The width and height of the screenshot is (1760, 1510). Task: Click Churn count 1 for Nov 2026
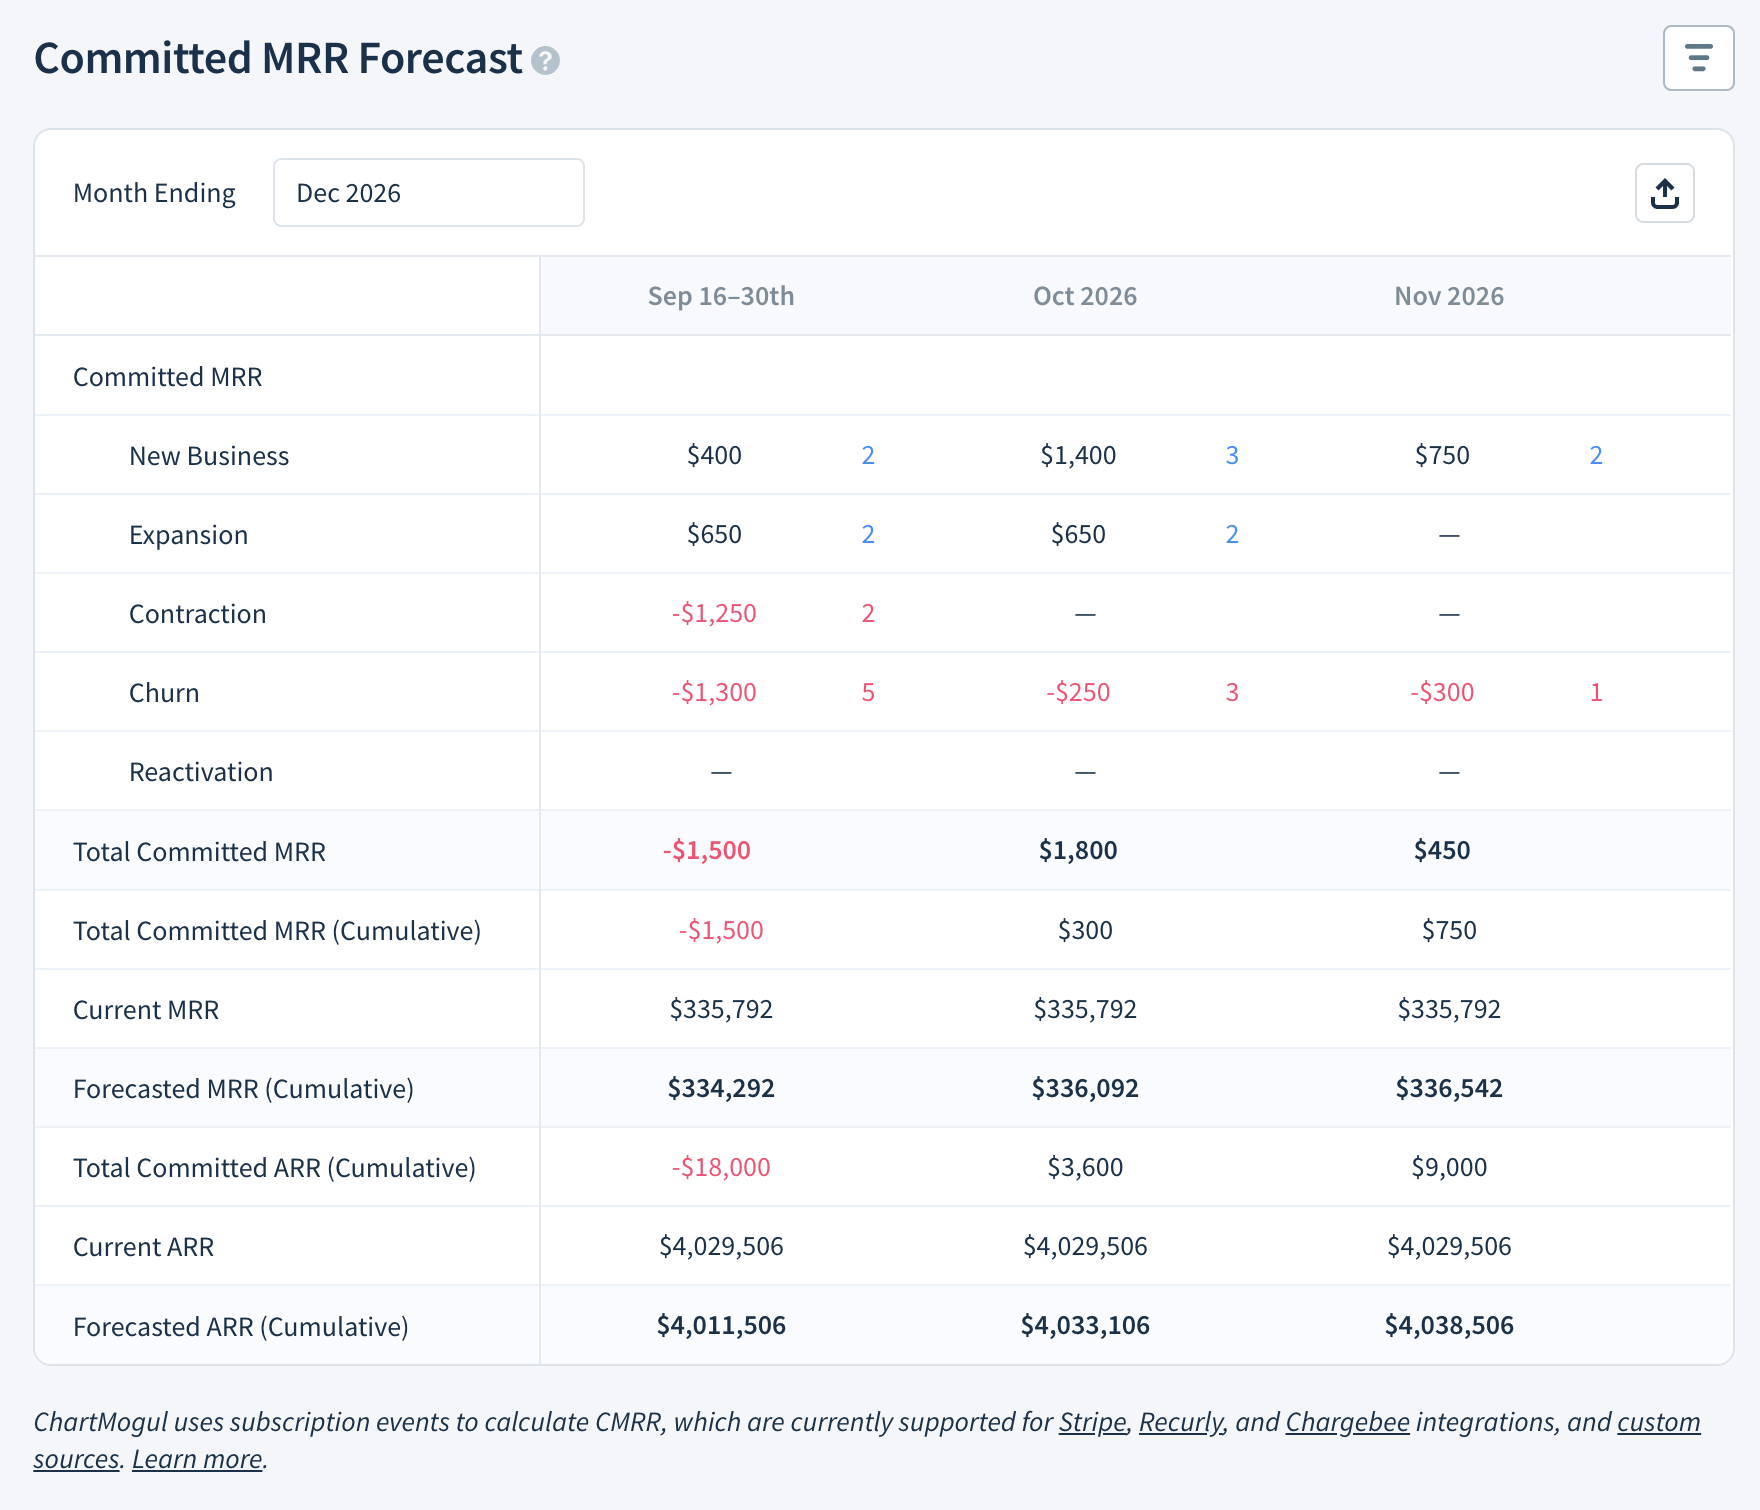click(1596, 692)
